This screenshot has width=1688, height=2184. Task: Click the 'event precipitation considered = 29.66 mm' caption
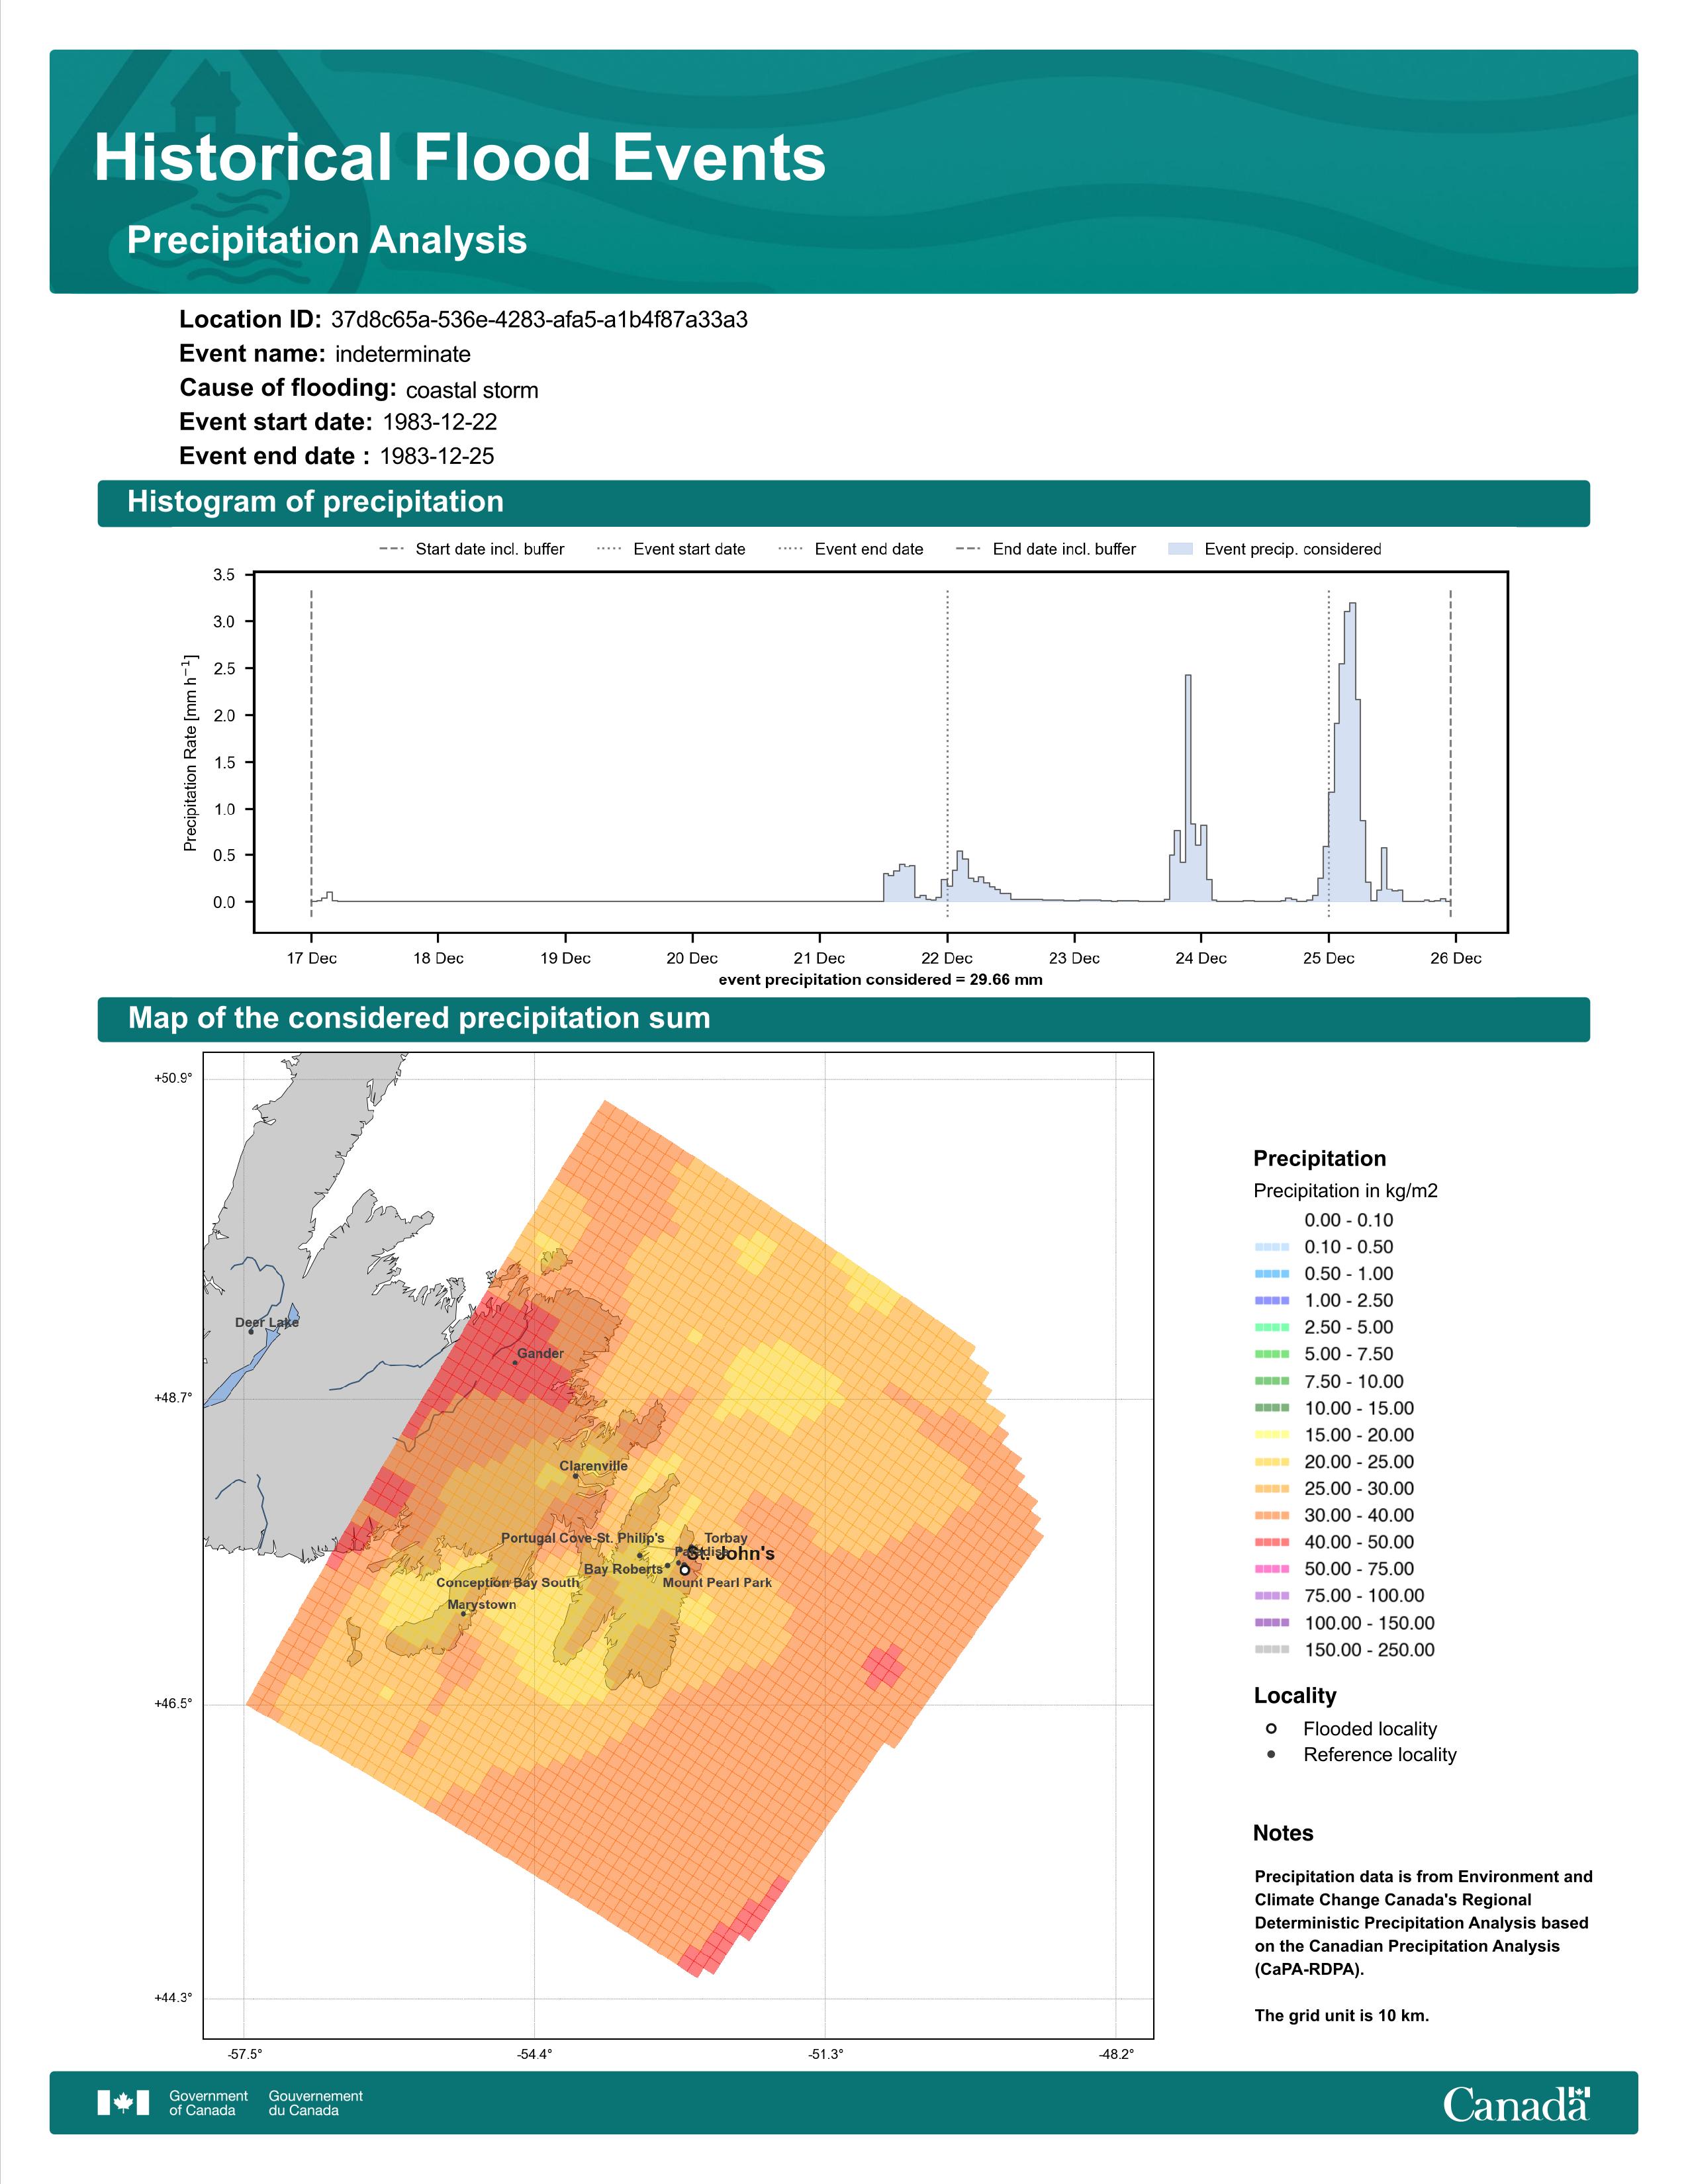pos(880,980)
